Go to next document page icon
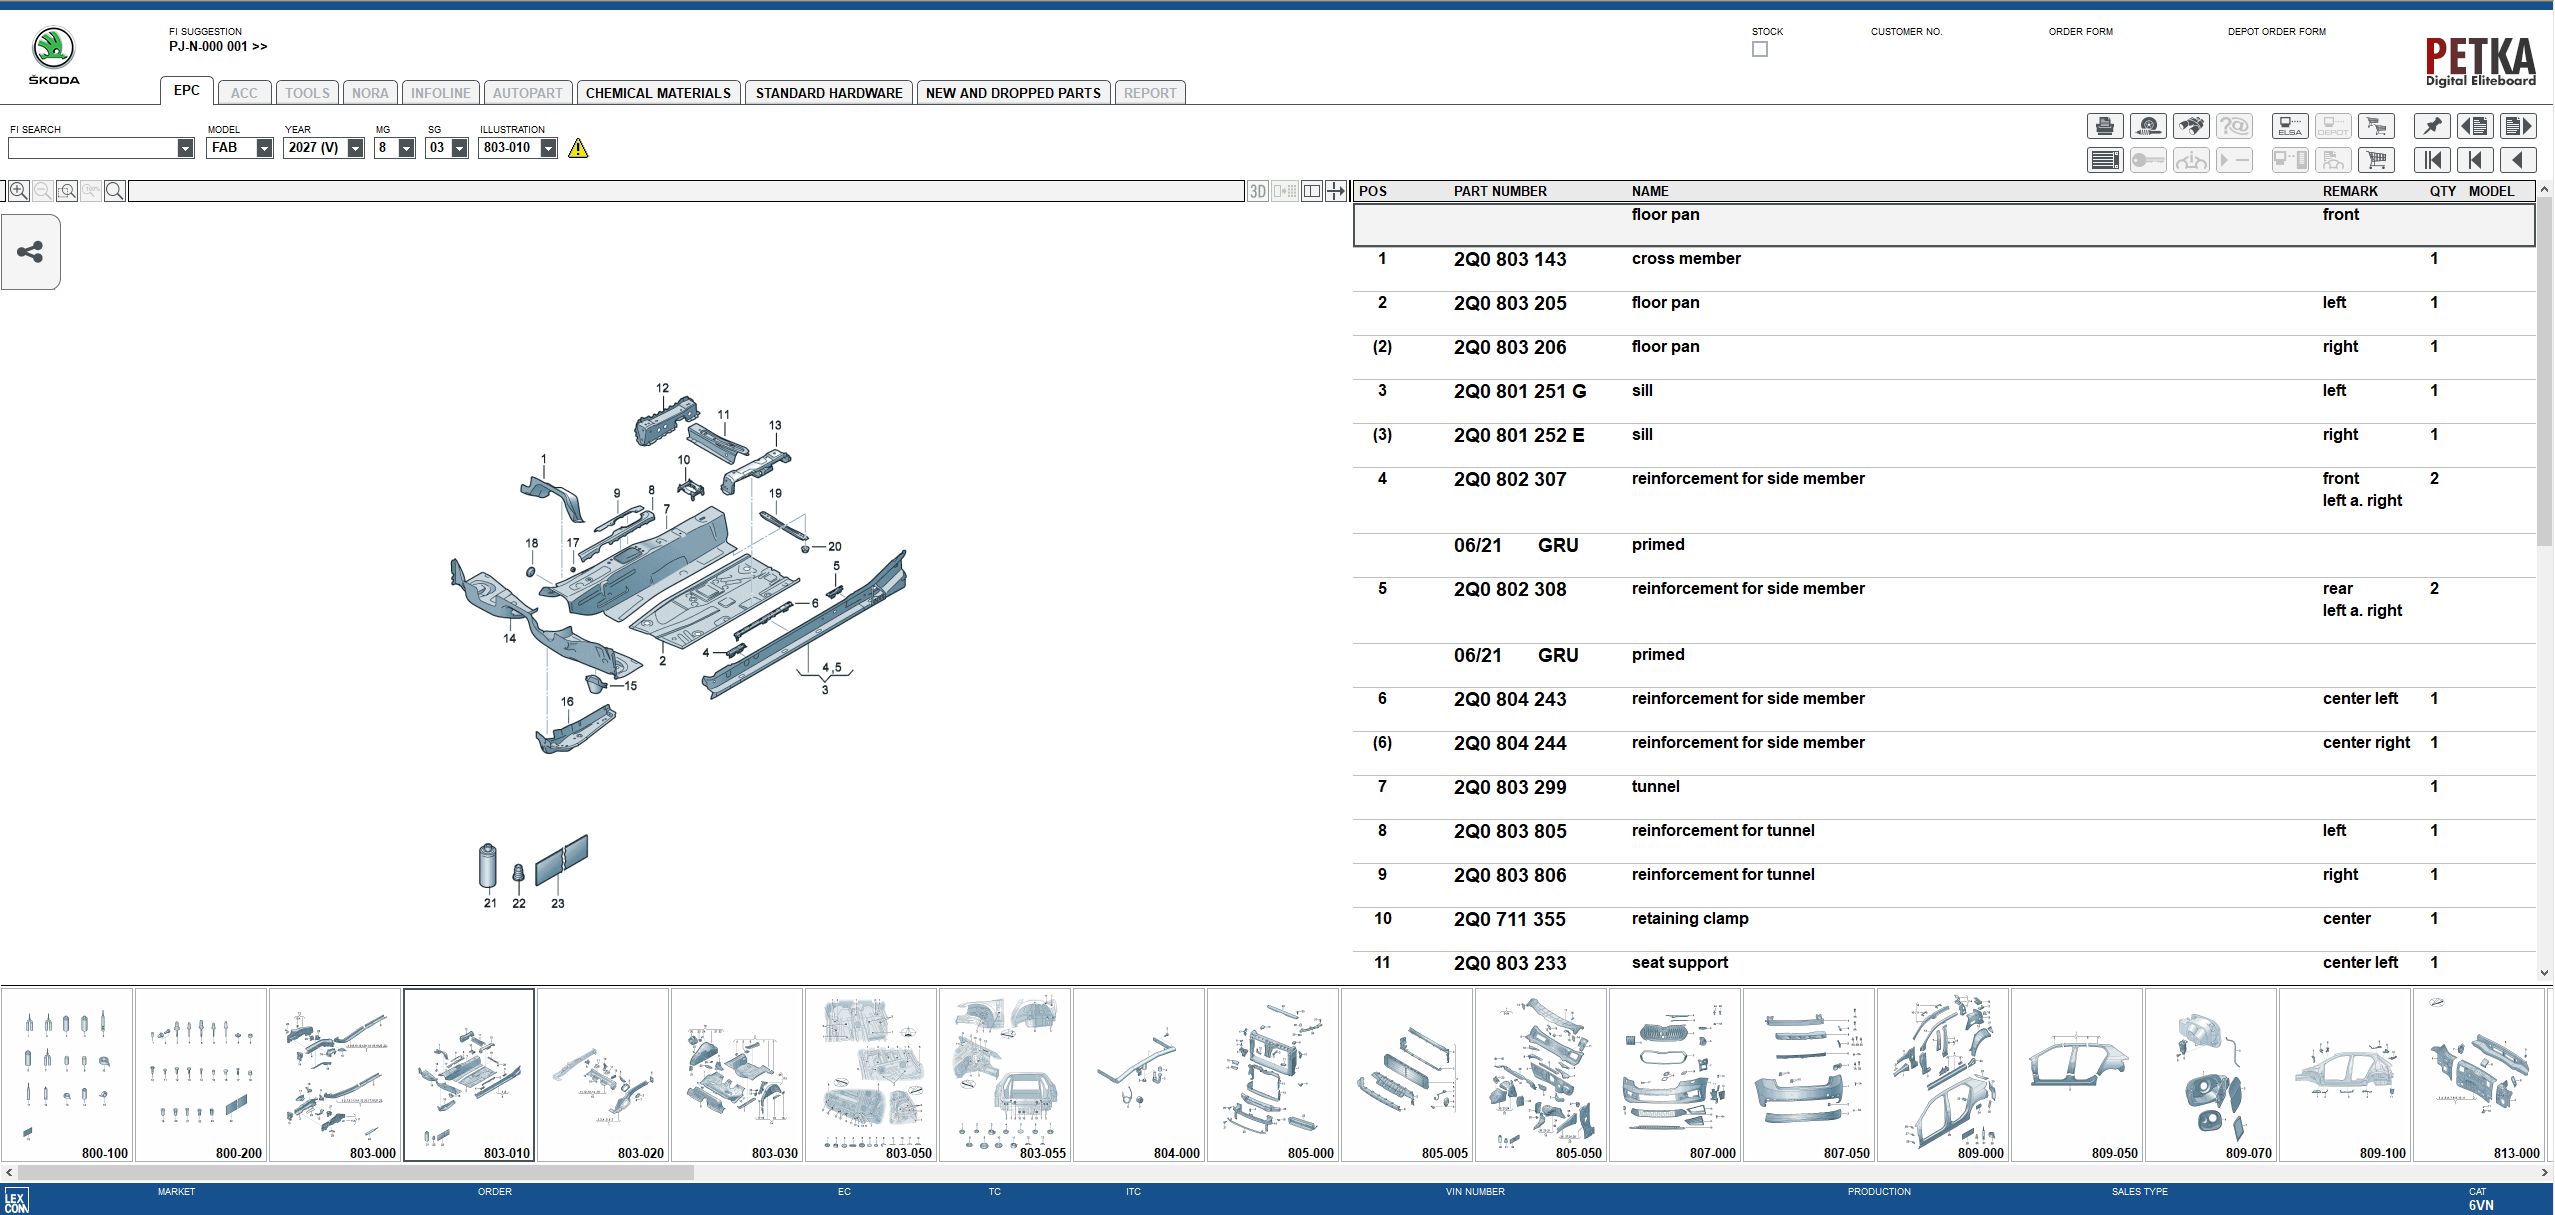 2517,126
